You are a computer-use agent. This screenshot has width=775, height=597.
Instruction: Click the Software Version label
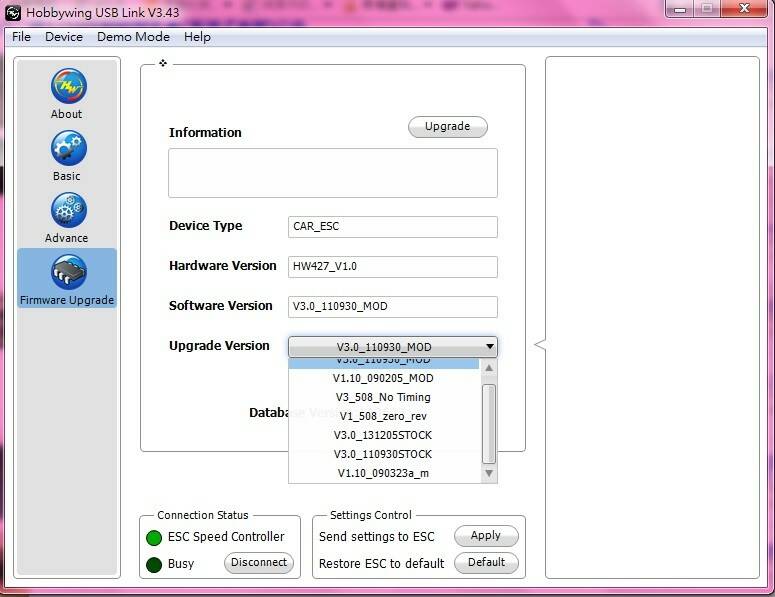click(x=221, y=306)
